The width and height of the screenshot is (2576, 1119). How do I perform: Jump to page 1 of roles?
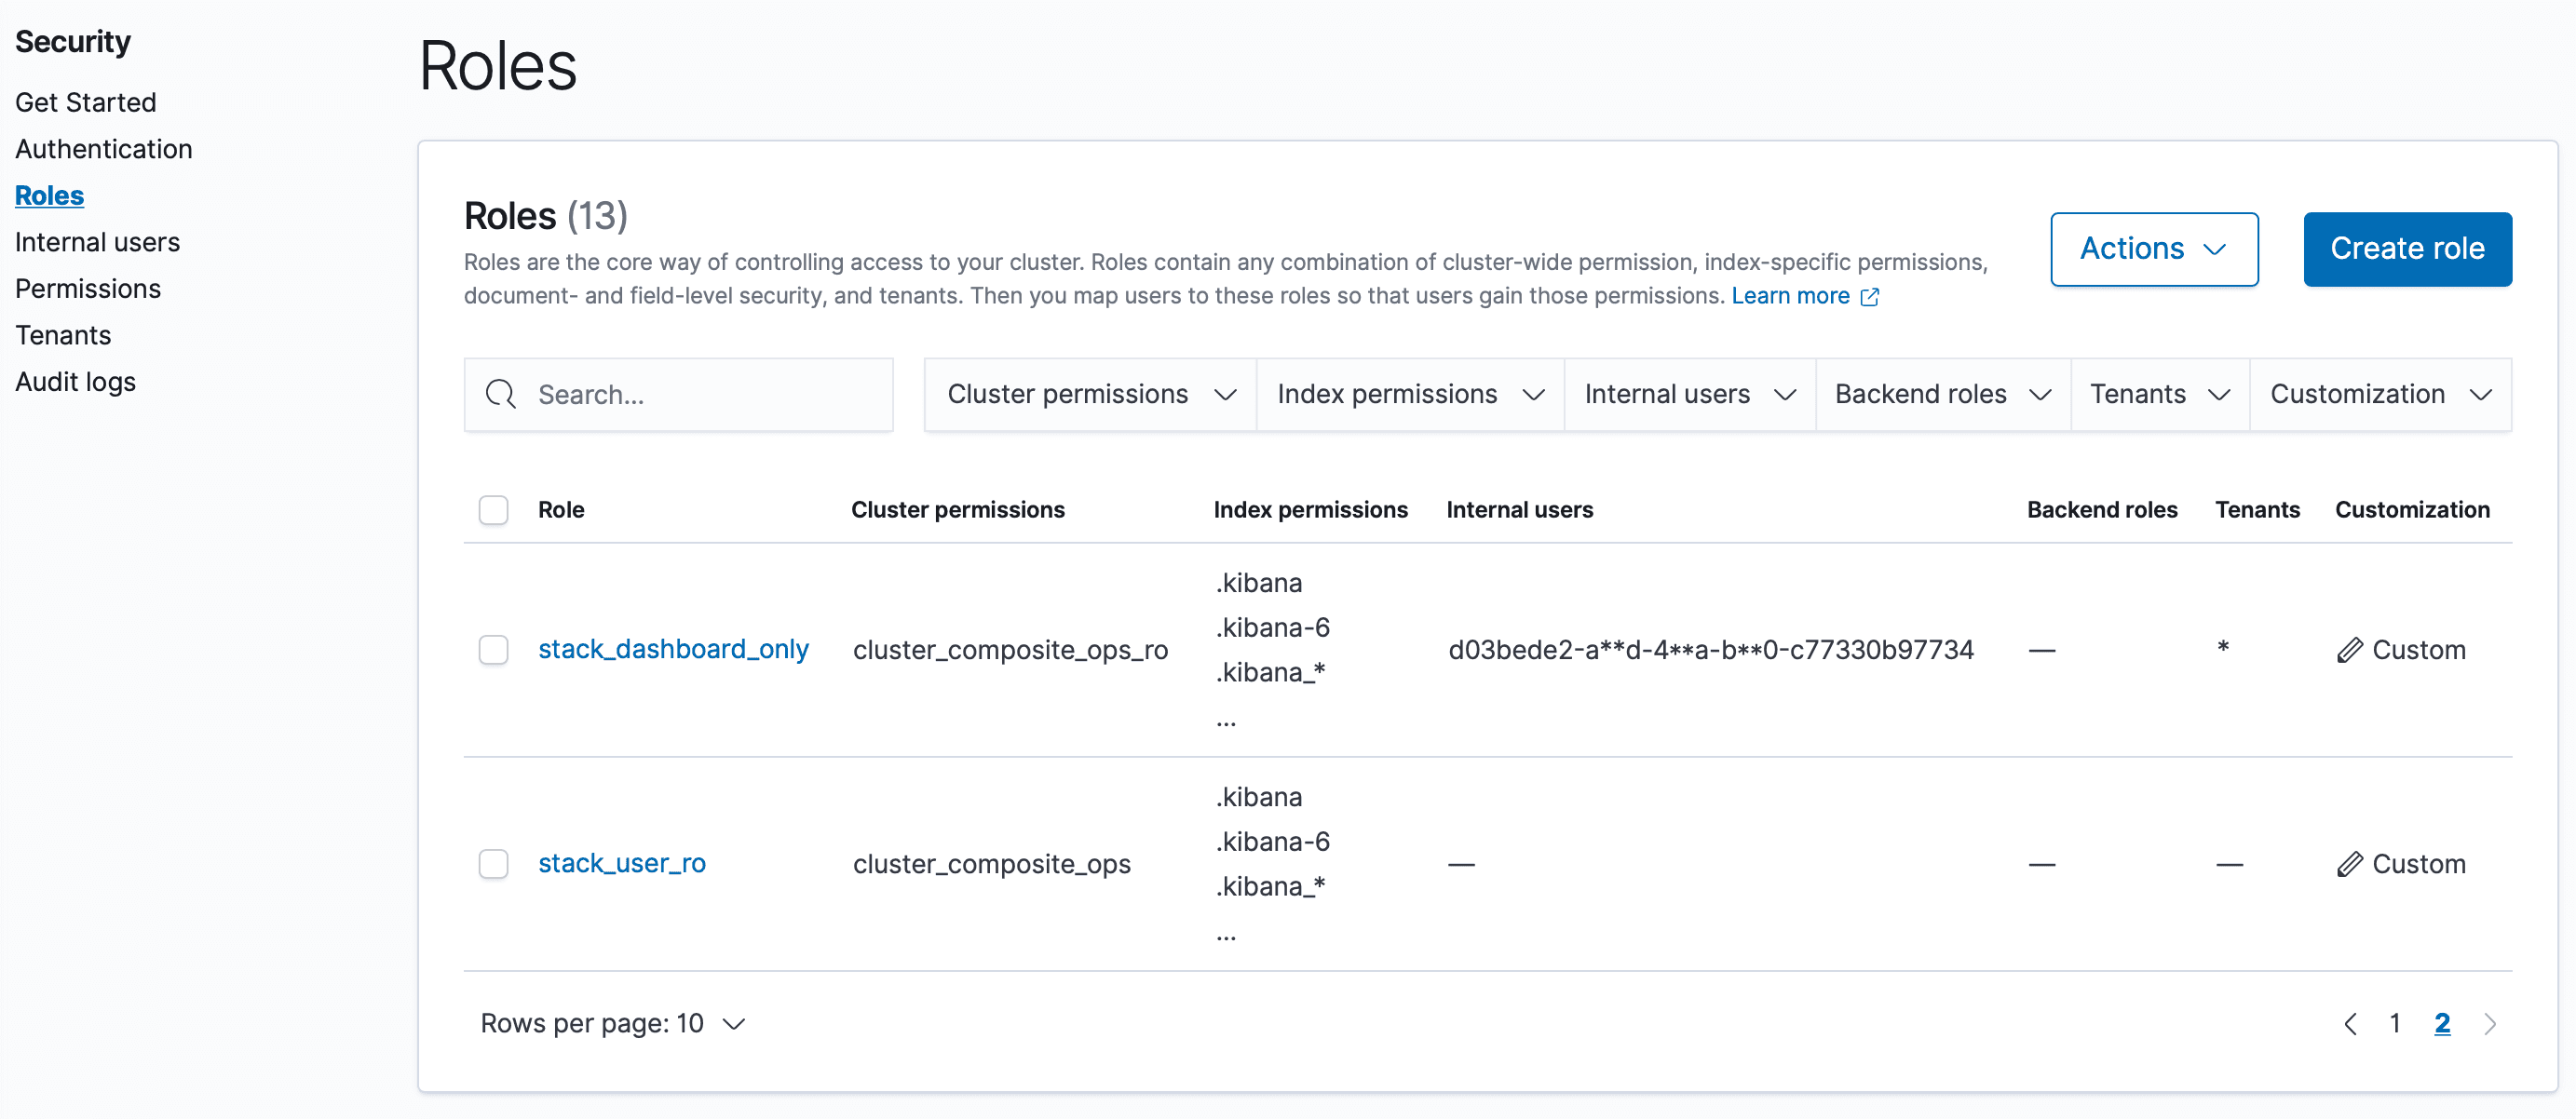[x=2395, y=1024]
